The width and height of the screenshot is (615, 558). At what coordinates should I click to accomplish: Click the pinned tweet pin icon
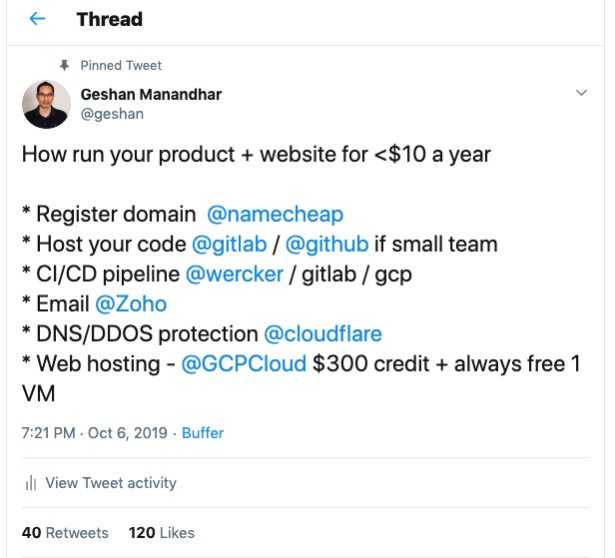[65, 65]
